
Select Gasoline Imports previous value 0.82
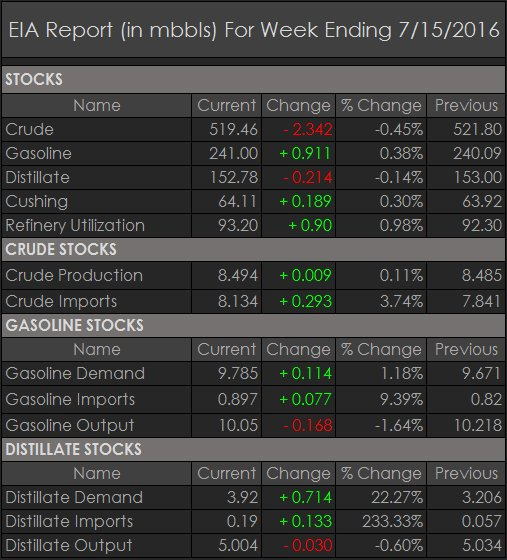point(486,399)
